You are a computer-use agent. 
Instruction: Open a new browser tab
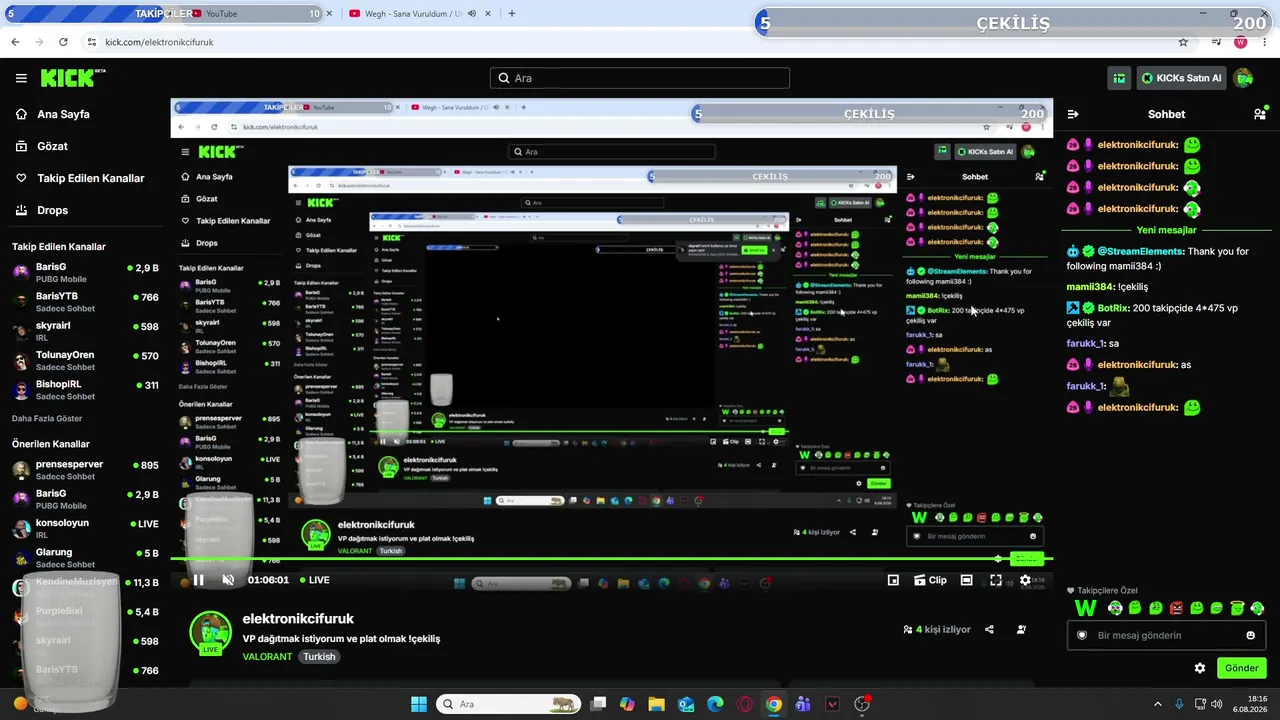click(x=512, y=14)
